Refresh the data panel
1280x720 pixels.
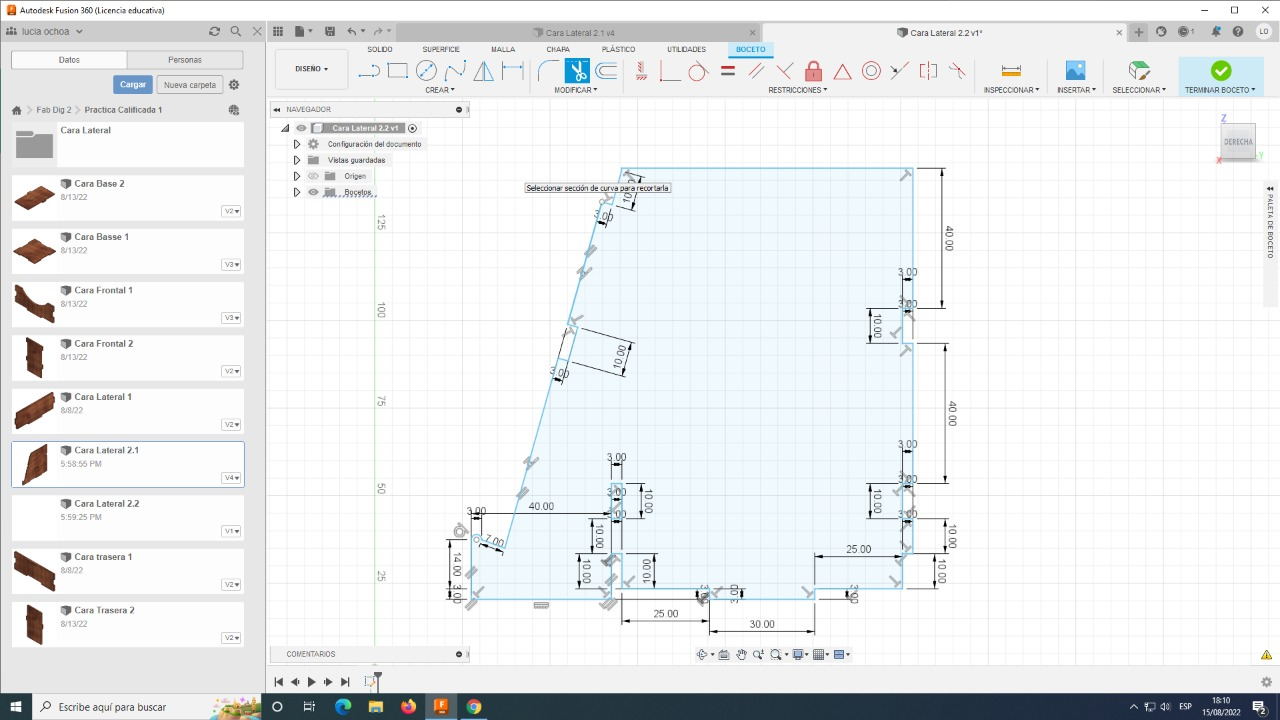pyautogui.click(x=214, y=32)
